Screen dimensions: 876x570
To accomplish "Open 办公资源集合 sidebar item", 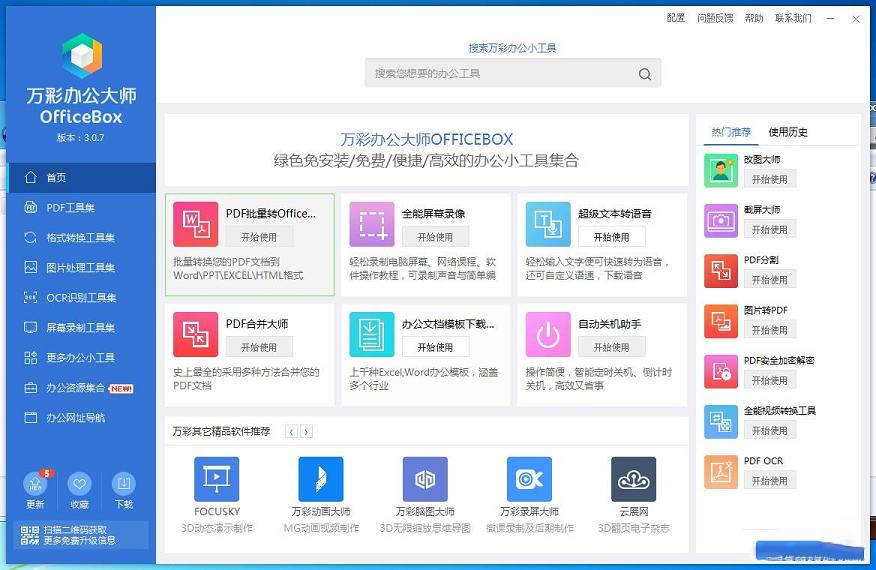I will pyautogui.click(x=82, y=388).
